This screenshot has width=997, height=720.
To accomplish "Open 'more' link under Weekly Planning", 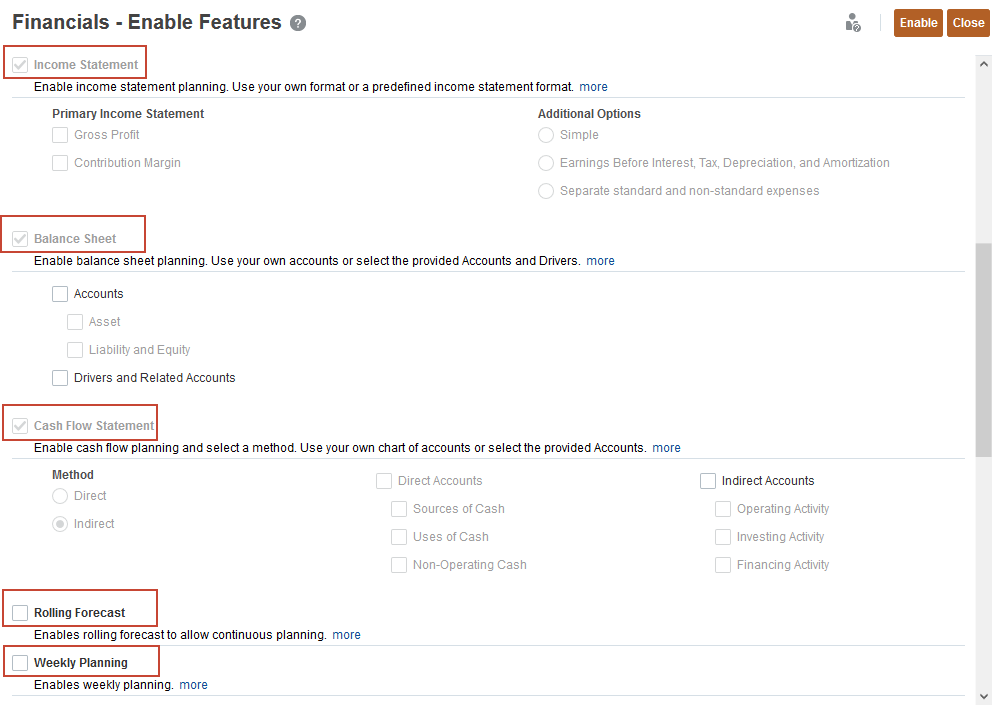I will point(193,685).
